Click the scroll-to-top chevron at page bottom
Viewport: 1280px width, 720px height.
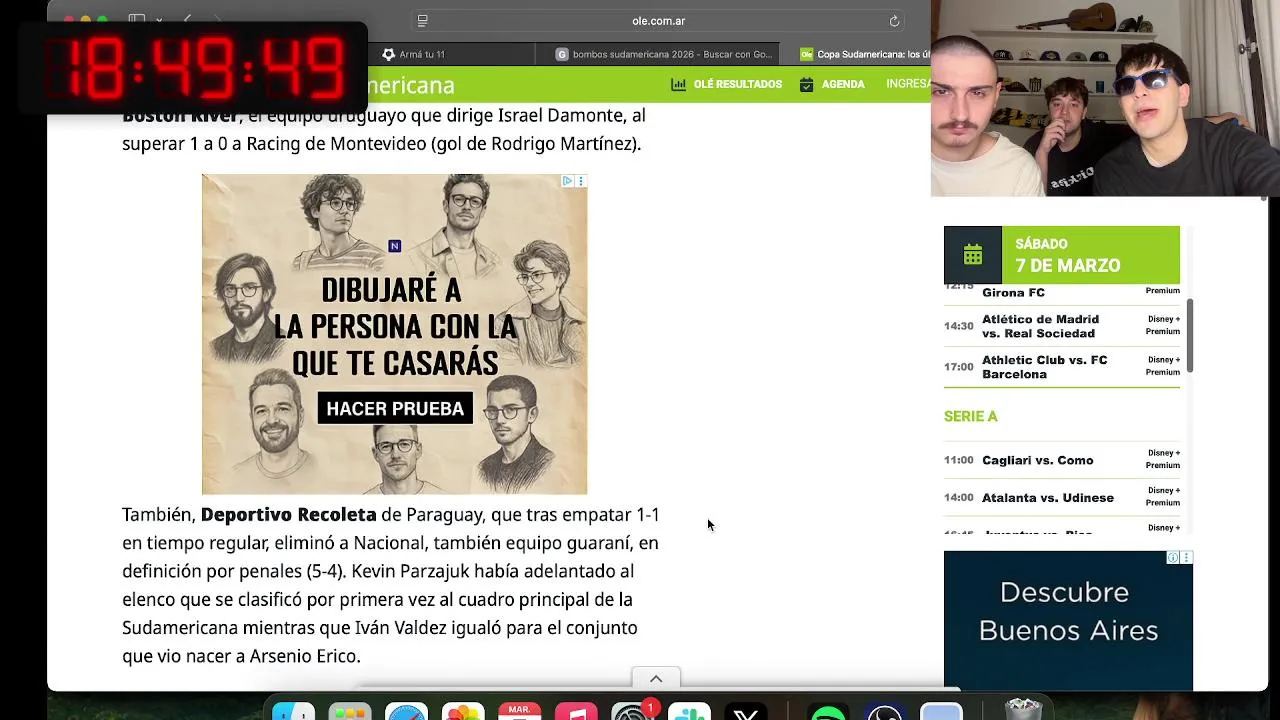[656, 679]
